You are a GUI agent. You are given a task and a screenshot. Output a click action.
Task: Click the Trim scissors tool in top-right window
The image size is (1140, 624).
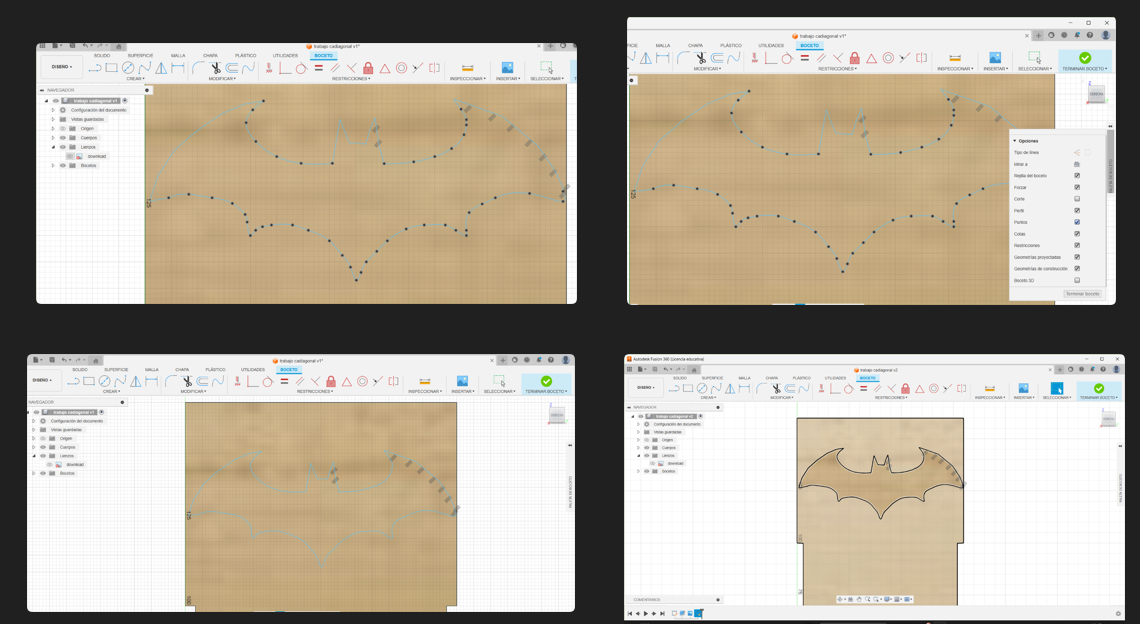click(x=701, y=58)
